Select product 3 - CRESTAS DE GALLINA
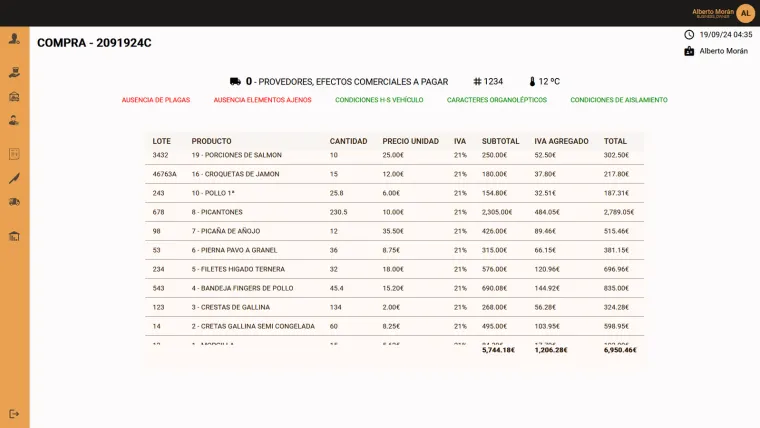 (231, 307)
